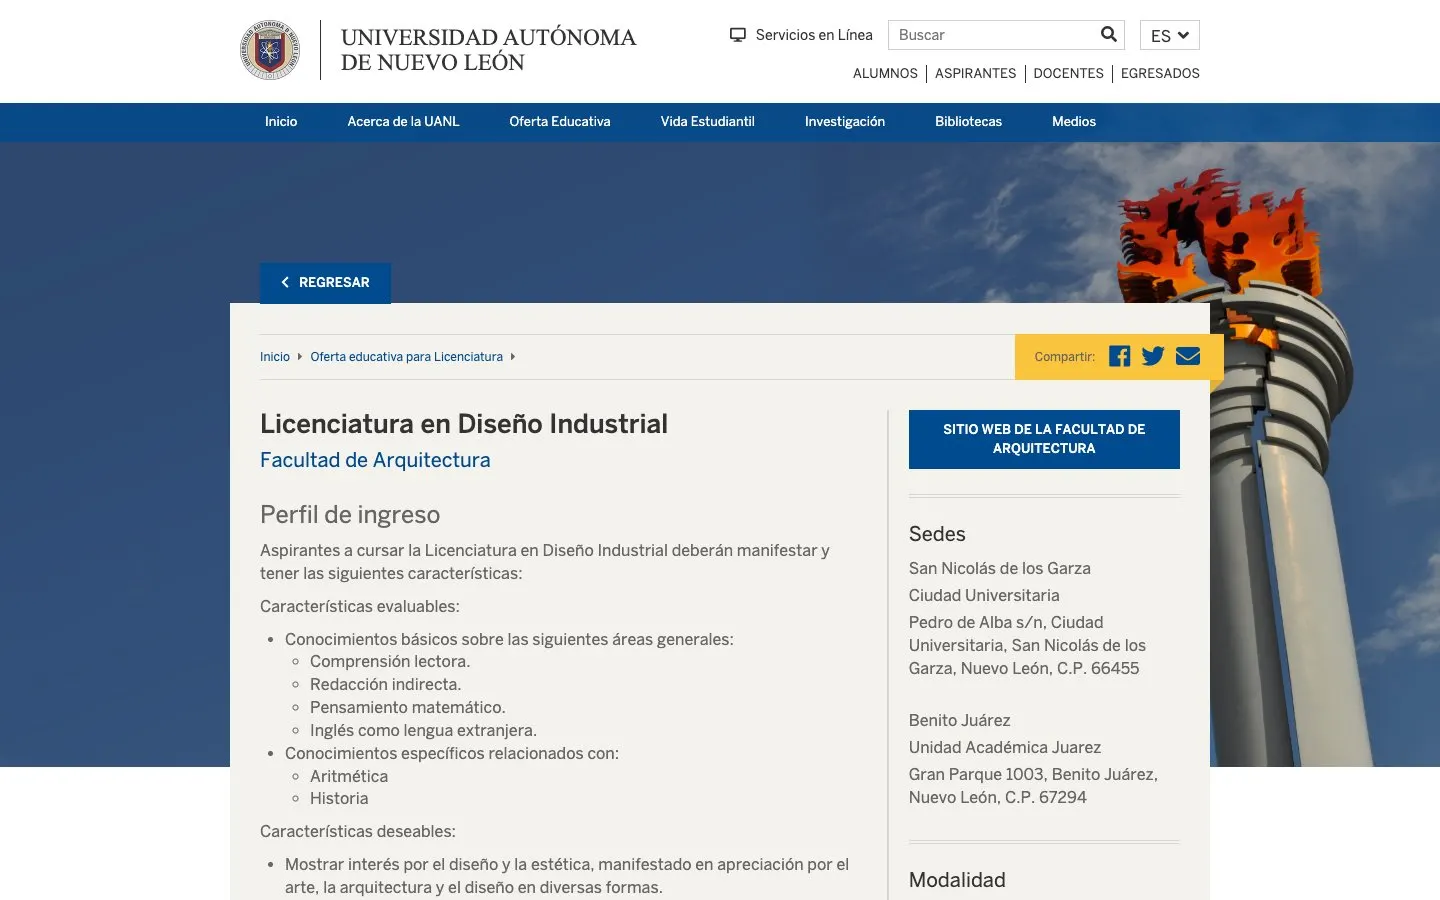The width and height of the screenshot is (1440, 900).
Task: Go to Inicio breadcrumb link
Action: [275, 357]
